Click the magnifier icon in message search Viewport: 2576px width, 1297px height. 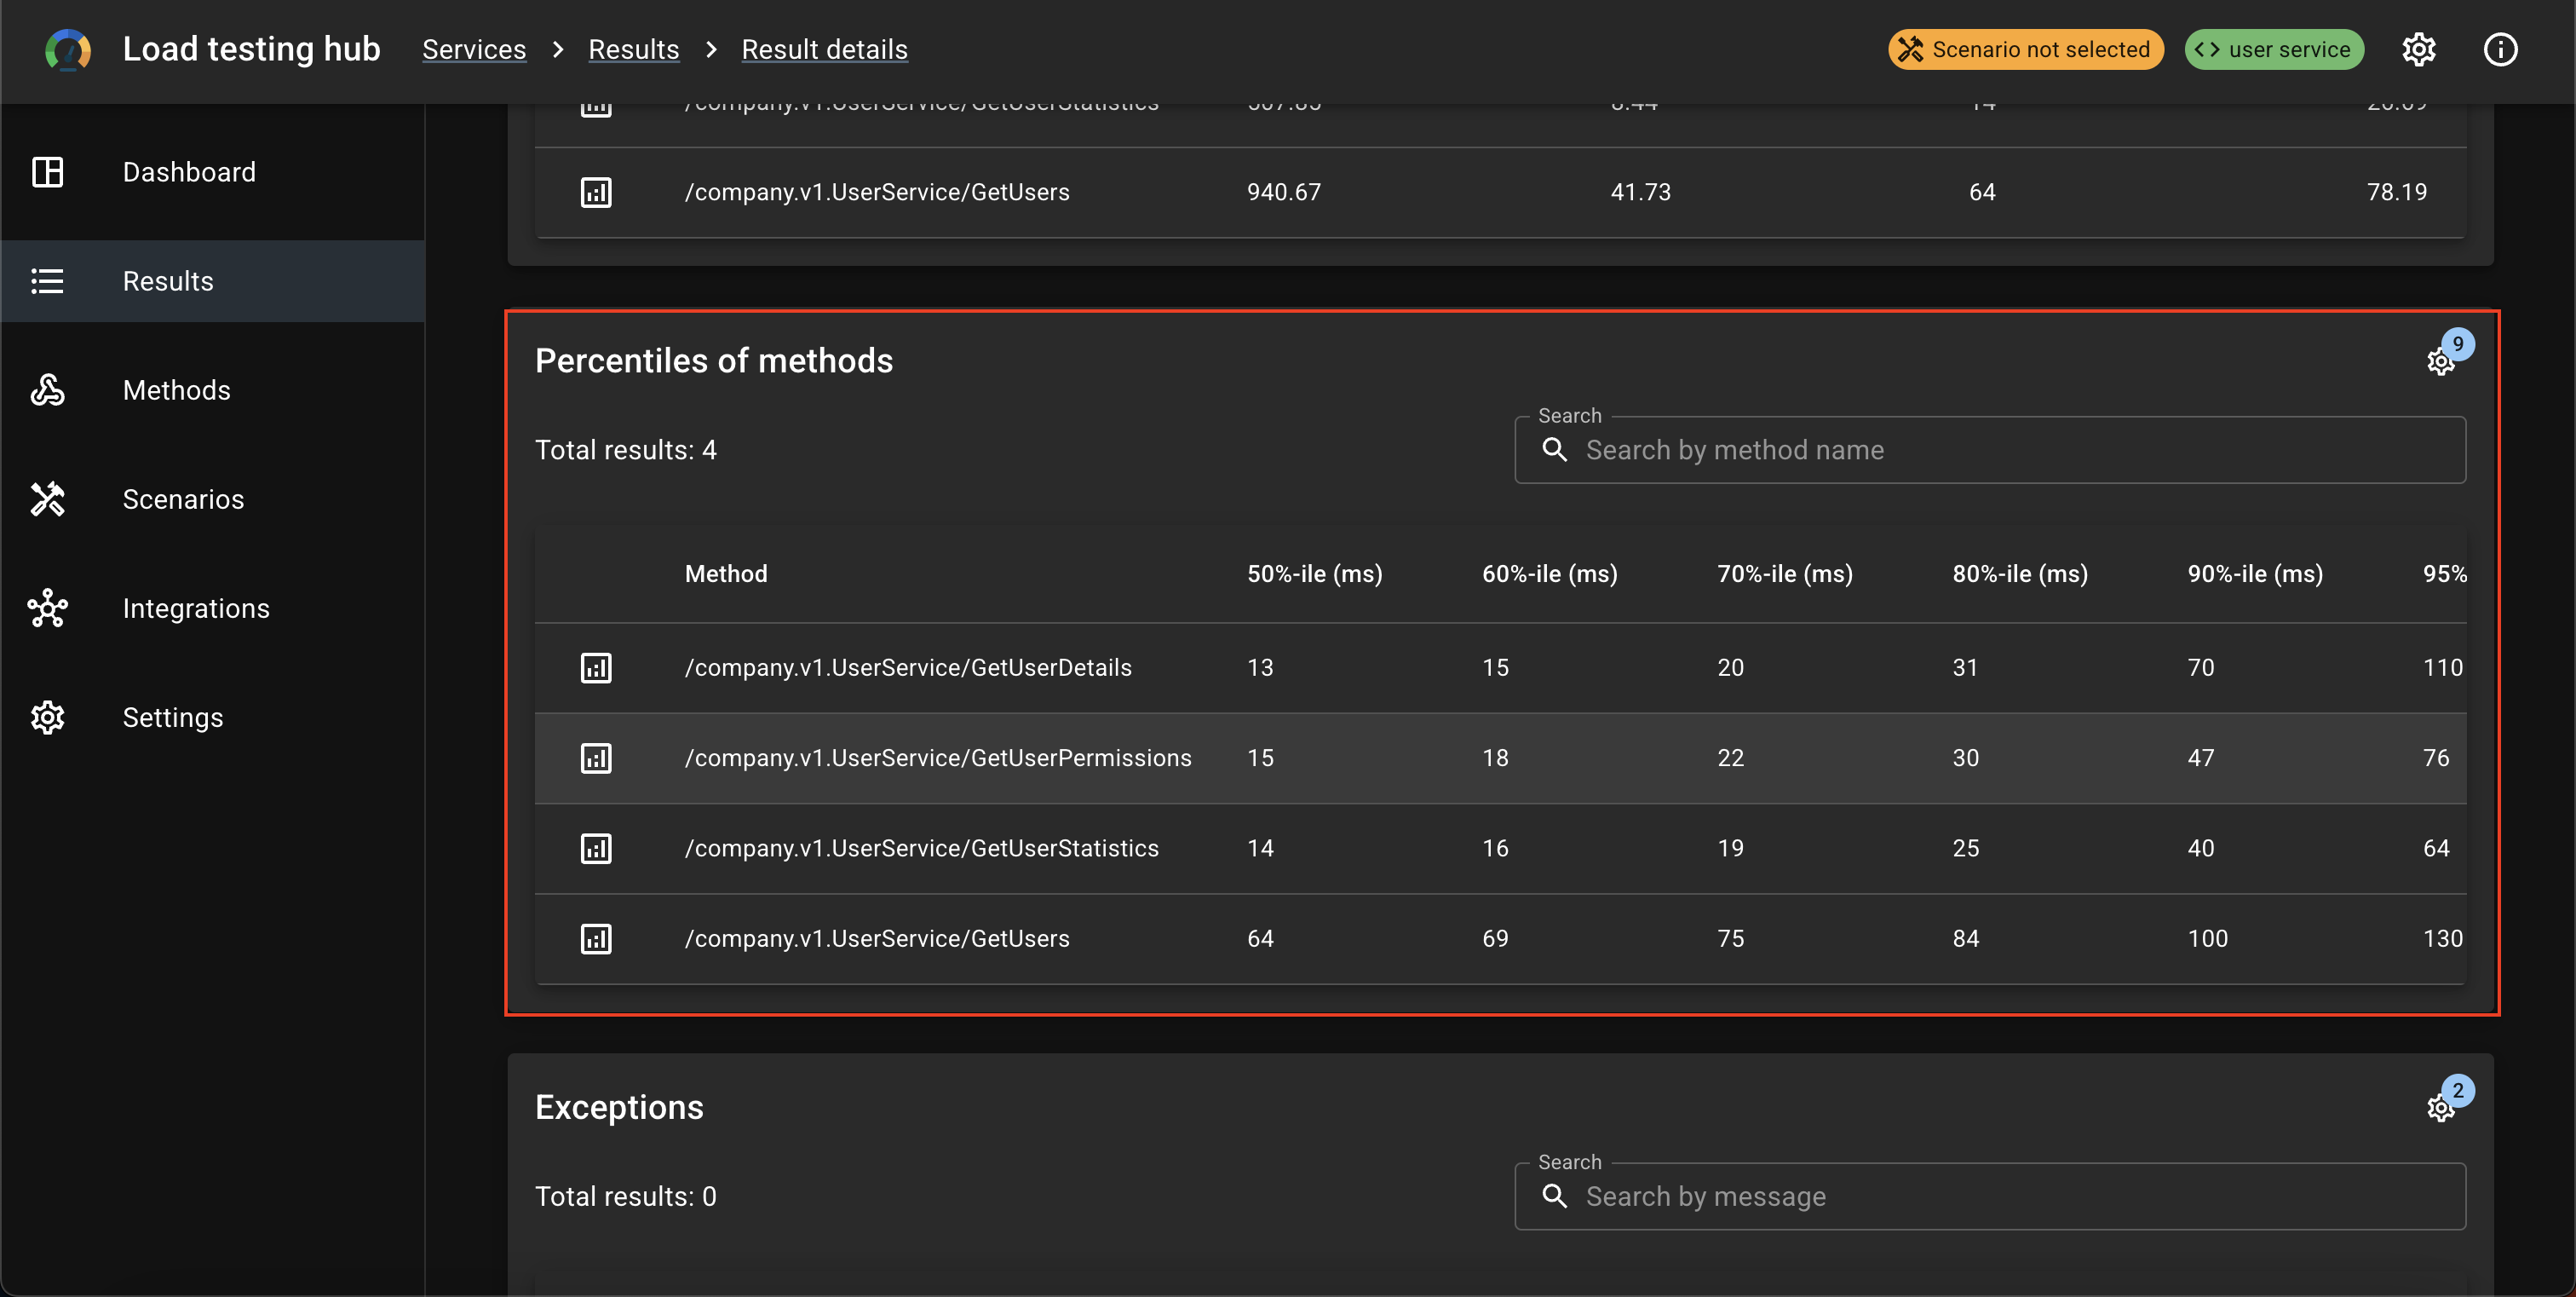[1555, 1197]
